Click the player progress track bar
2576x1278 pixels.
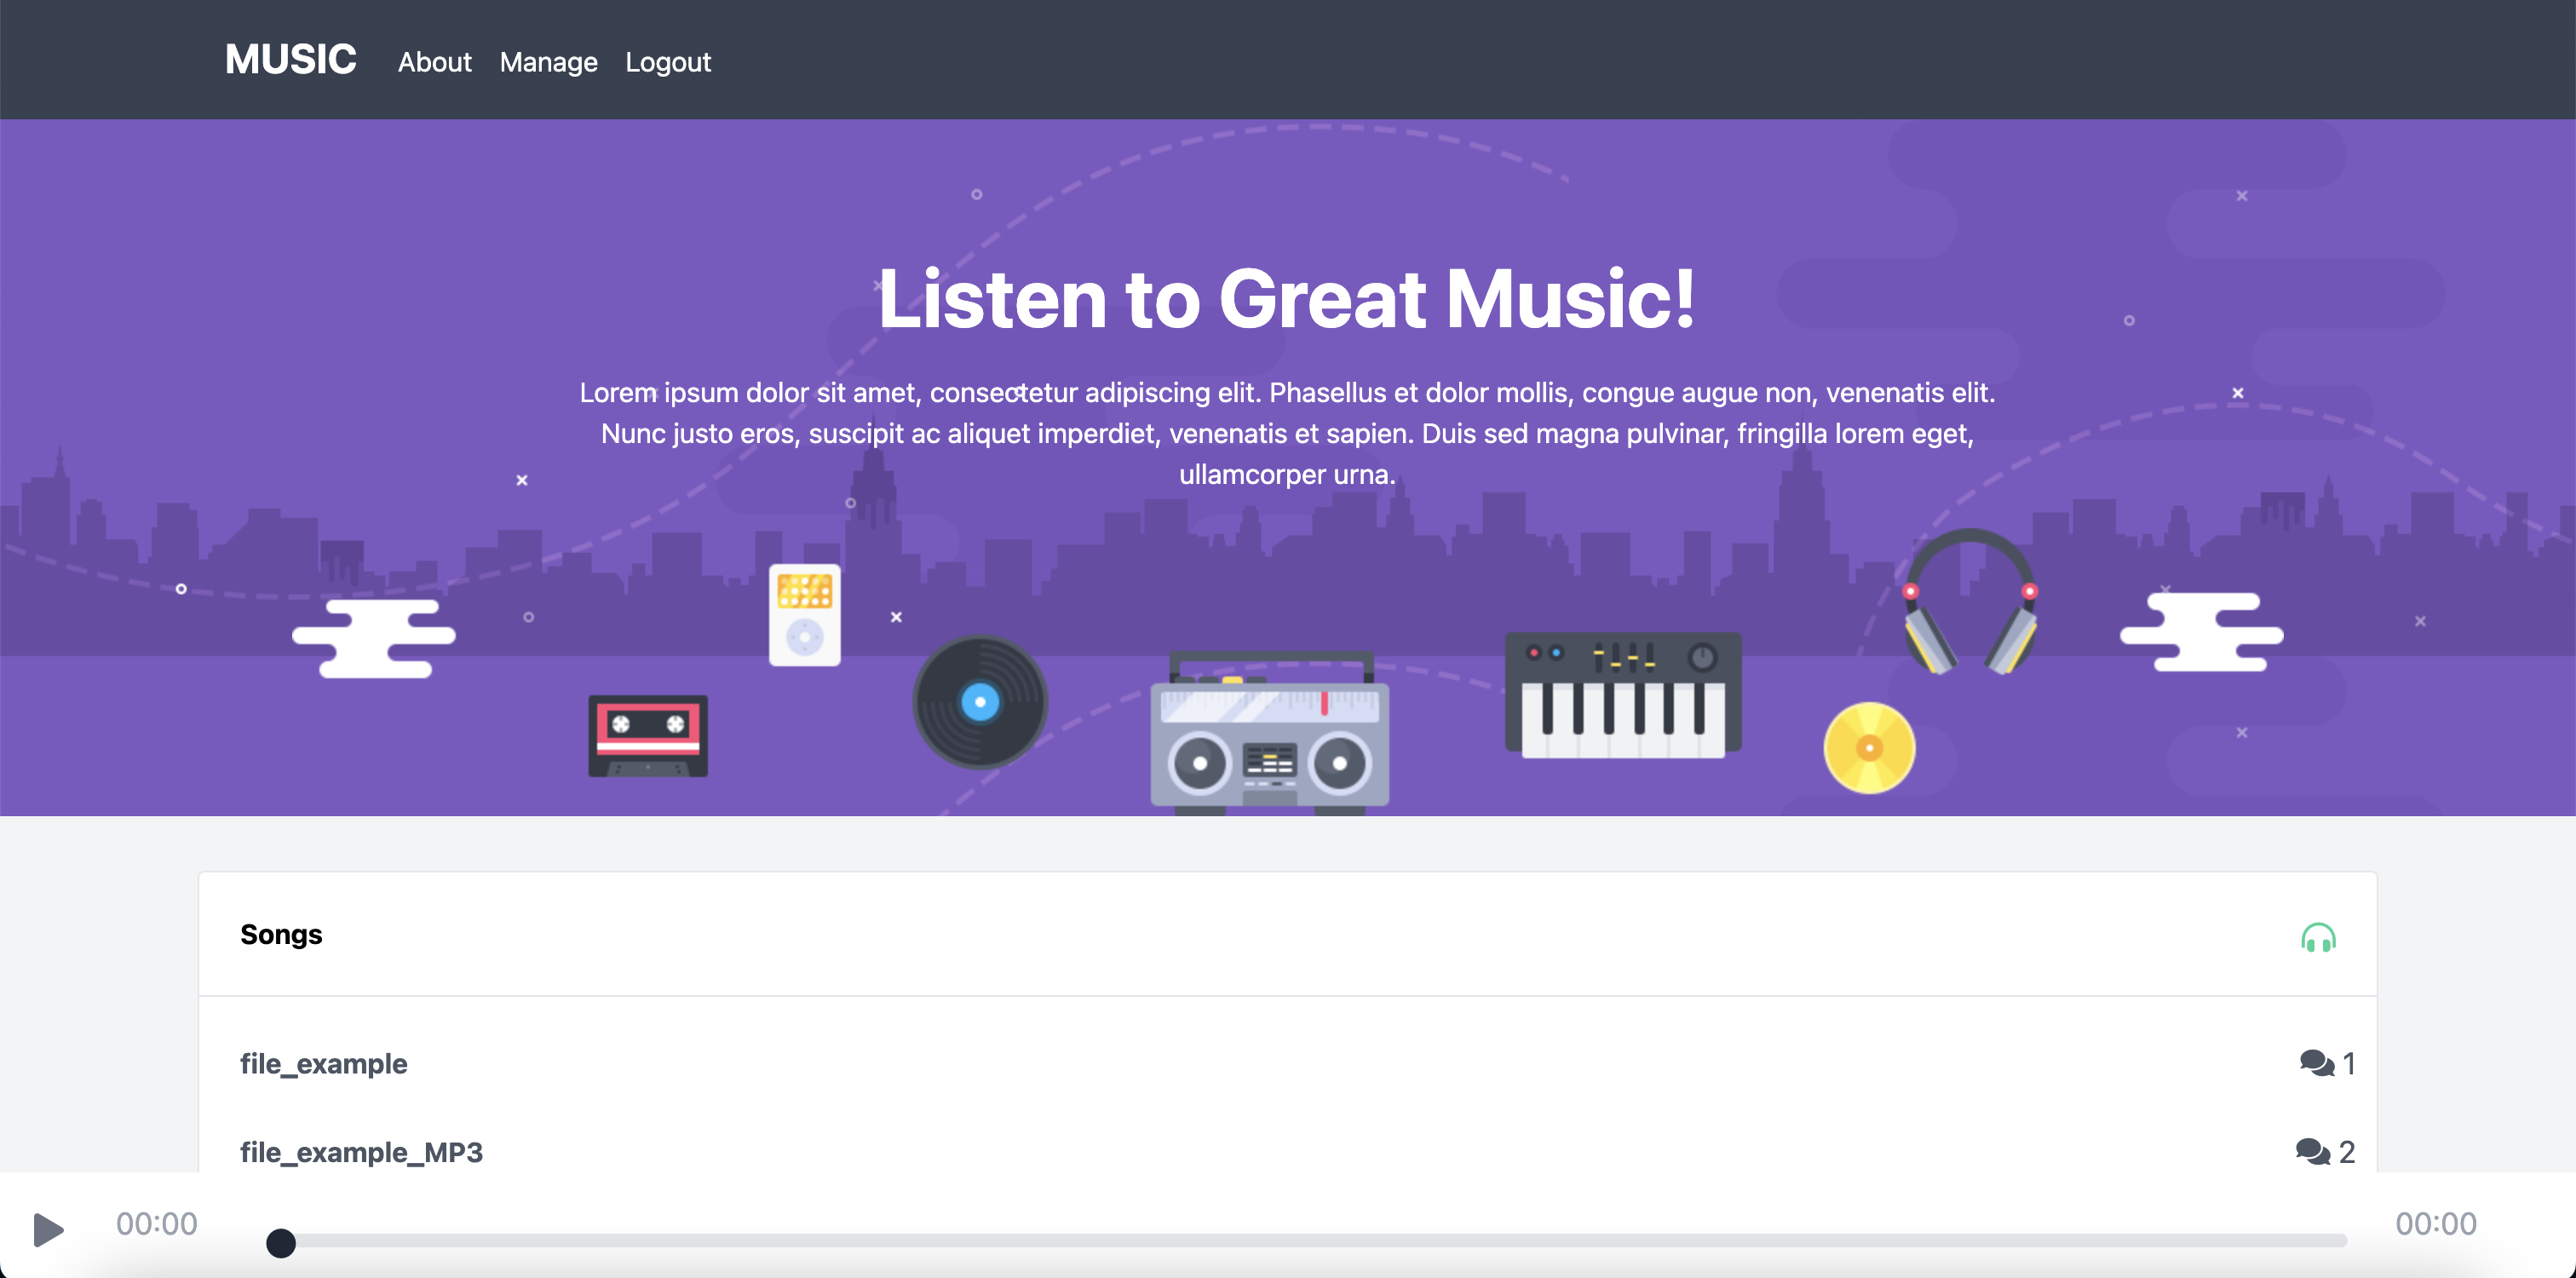[x=1305, y=1240]
